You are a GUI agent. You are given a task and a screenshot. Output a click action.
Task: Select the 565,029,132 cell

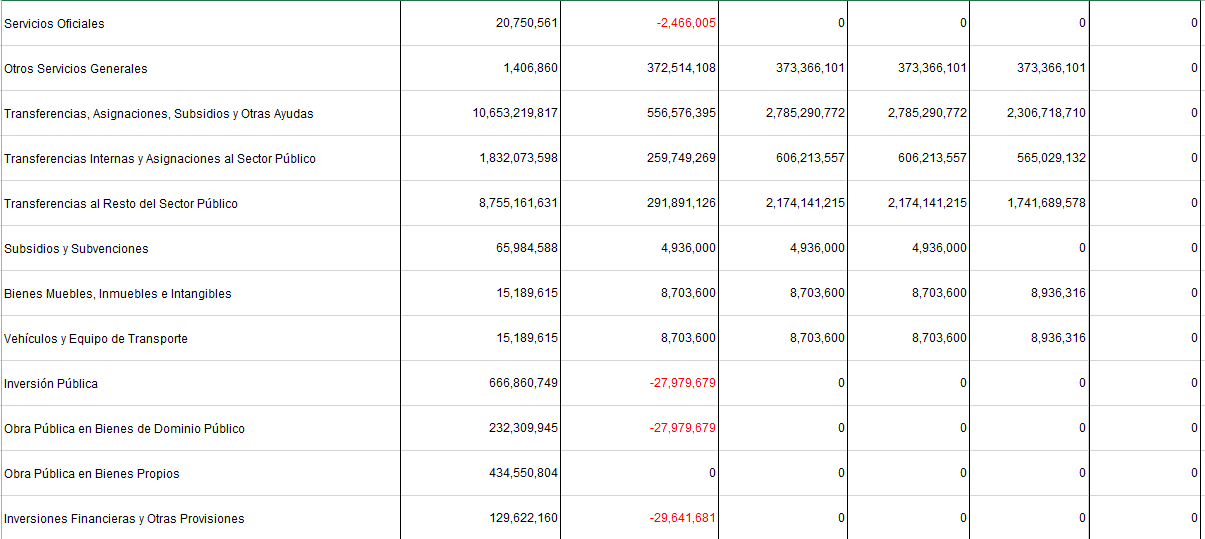(x=1029, y=158)
